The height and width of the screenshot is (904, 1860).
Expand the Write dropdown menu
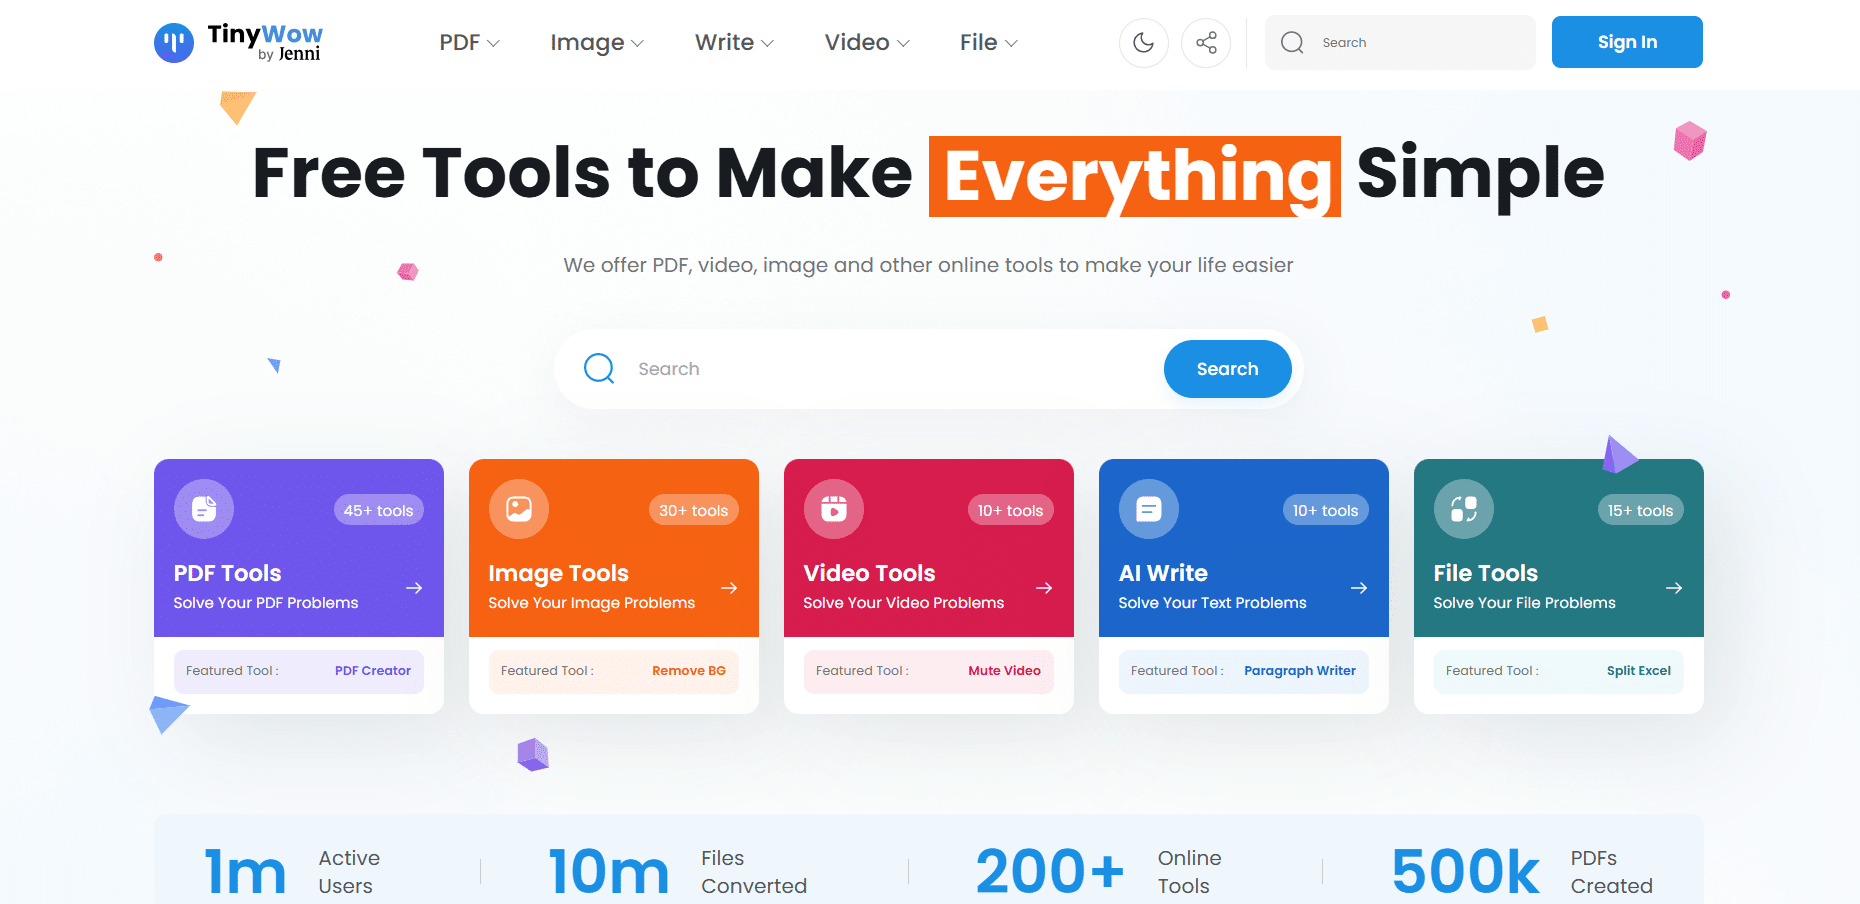click(x=734, y=43)
